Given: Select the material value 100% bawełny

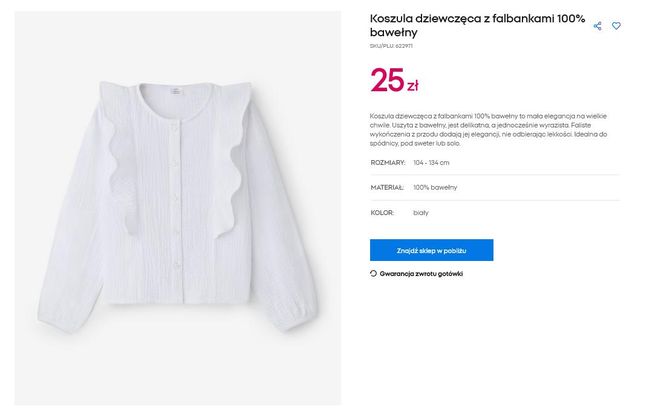Looking at the screenshot, I should 435,188.
